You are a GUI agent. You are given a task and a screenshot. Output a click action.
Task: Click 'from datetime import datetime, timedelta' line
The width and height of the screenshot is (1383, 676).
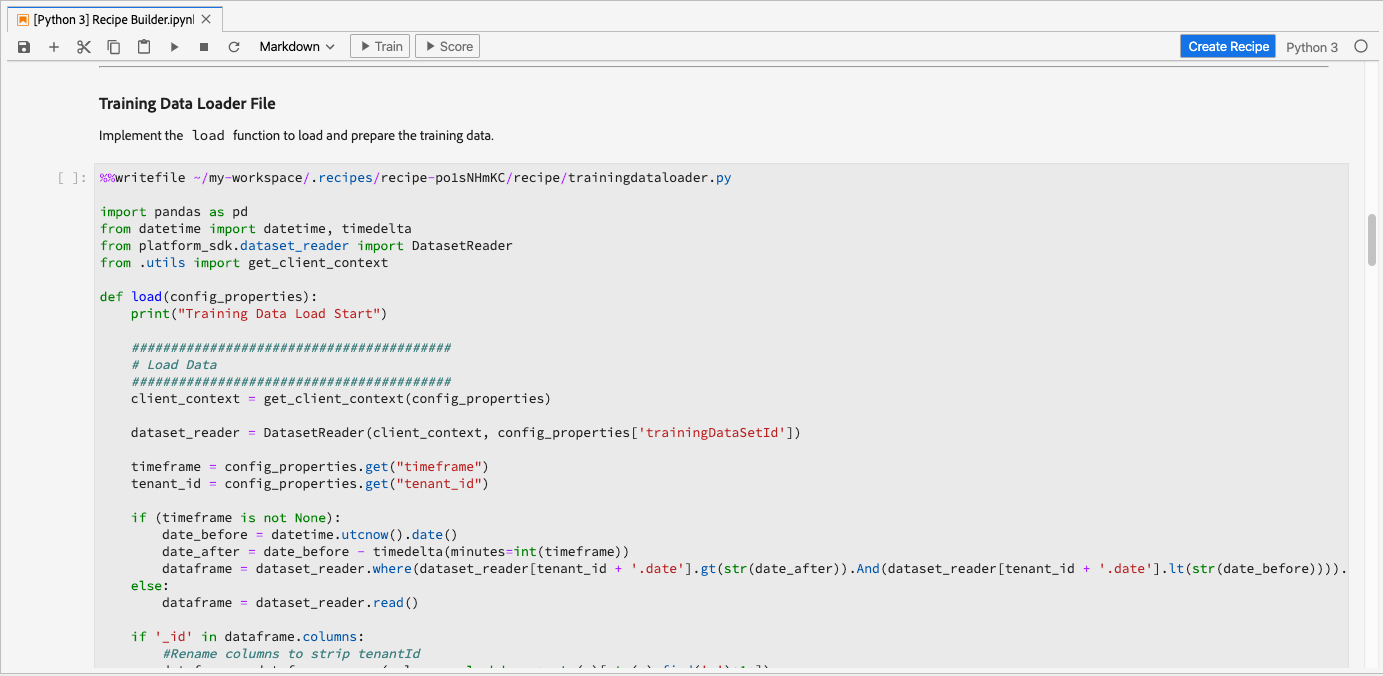tap(256, 229)
